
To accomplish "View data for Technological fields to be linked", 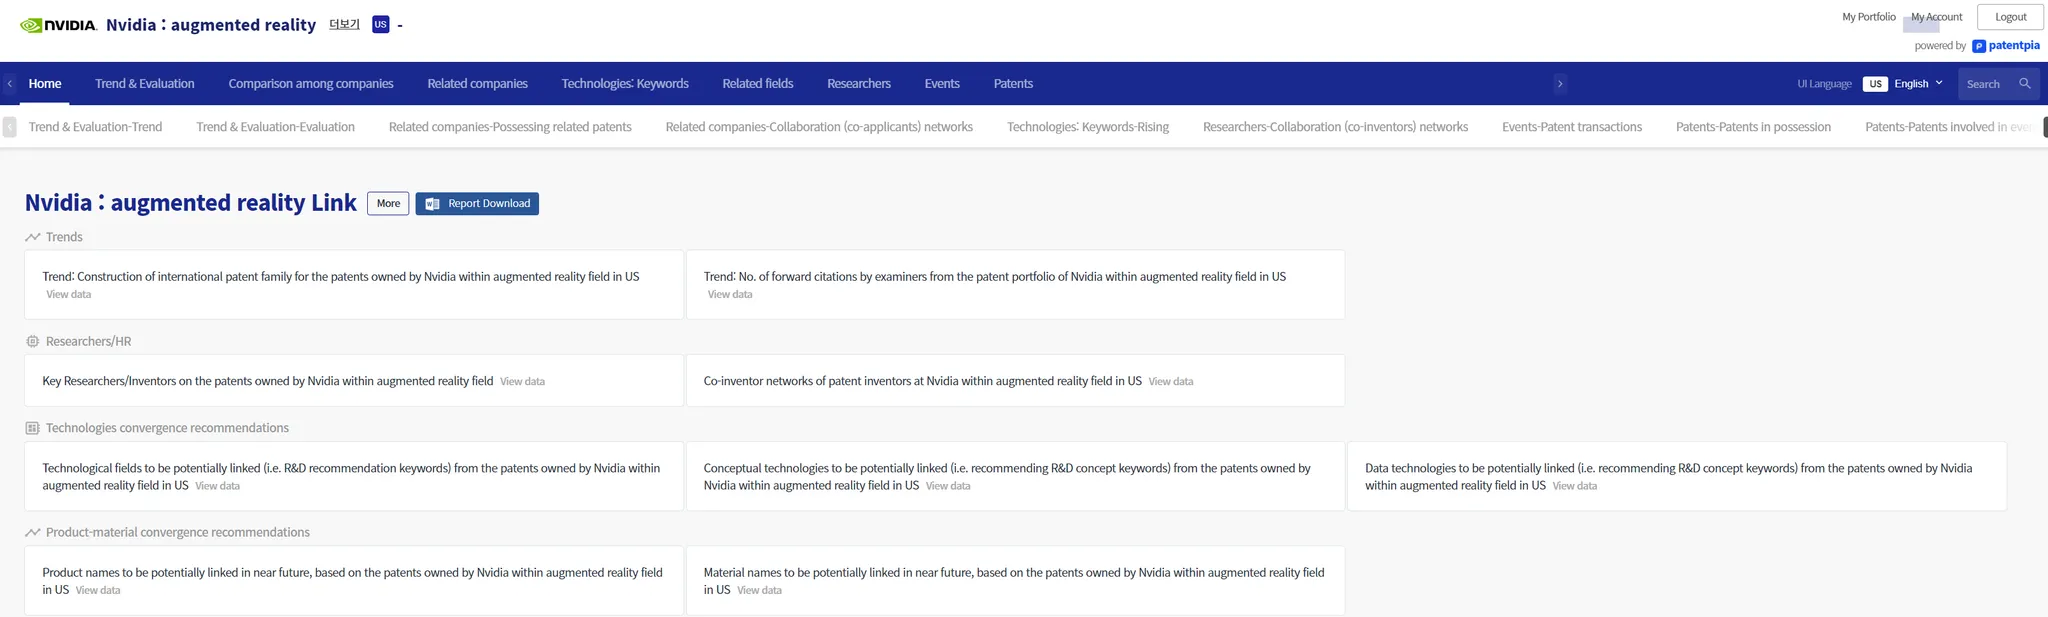I will (217, 487).
